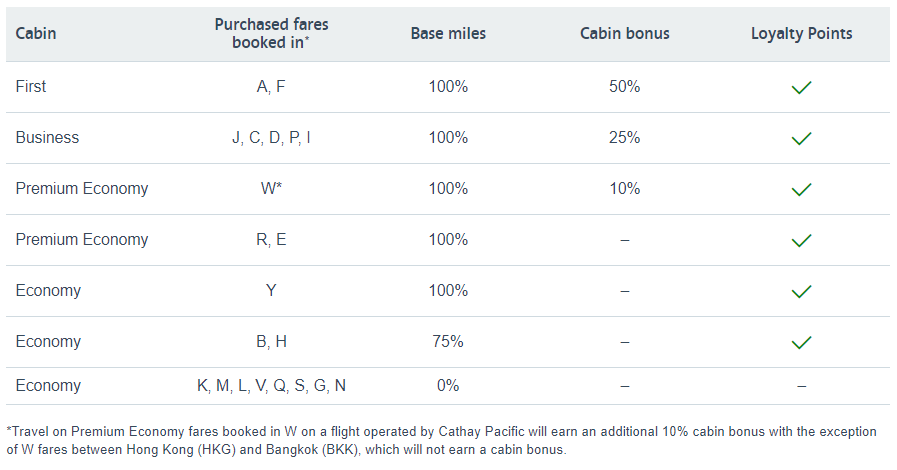This screenshot has width=897, height=470.
Task: Select the 25% cabin bonus for Business
Action: (x=625, y=137)
